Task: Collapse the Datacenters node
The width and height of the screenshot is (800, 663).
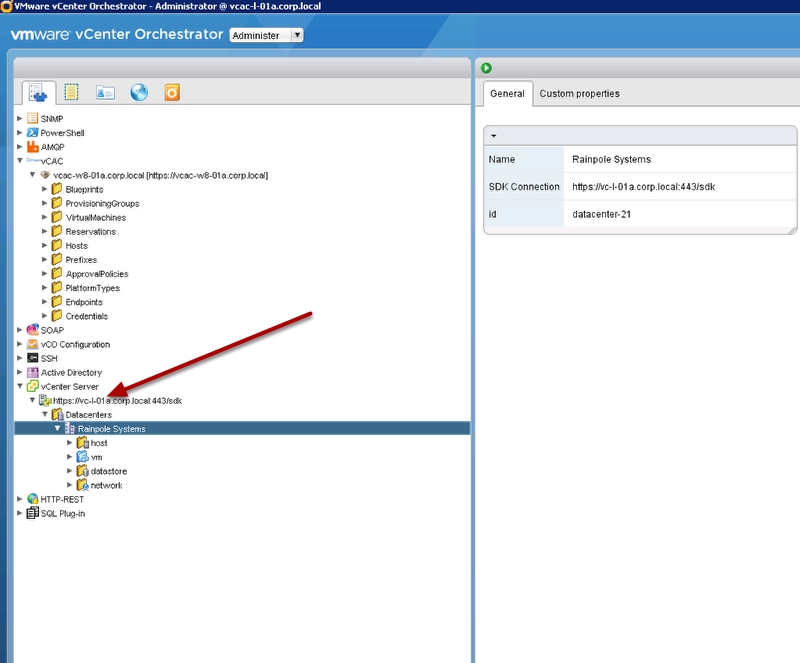Action: click(x=45, y=415)
